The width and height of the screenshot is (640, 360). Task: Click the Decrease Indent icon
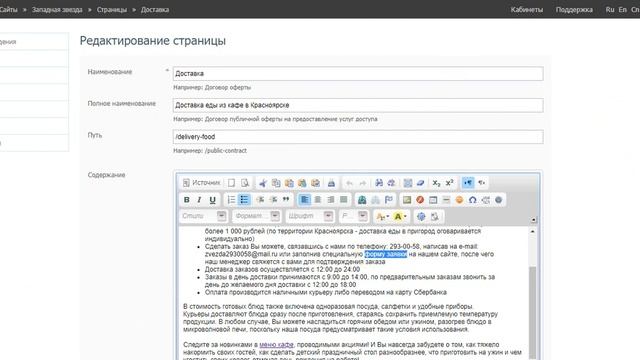tap(260, 200)
